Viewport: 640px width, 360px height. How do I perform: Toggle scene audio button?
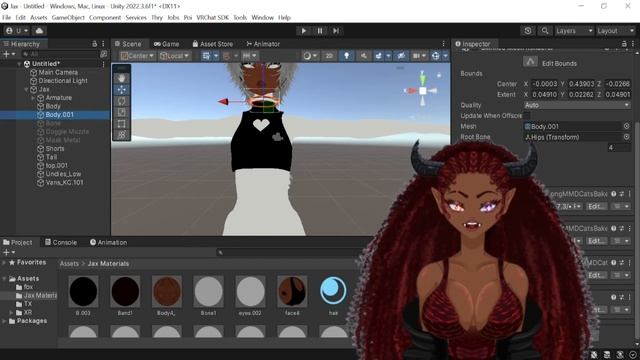click(x=363, y=56)
